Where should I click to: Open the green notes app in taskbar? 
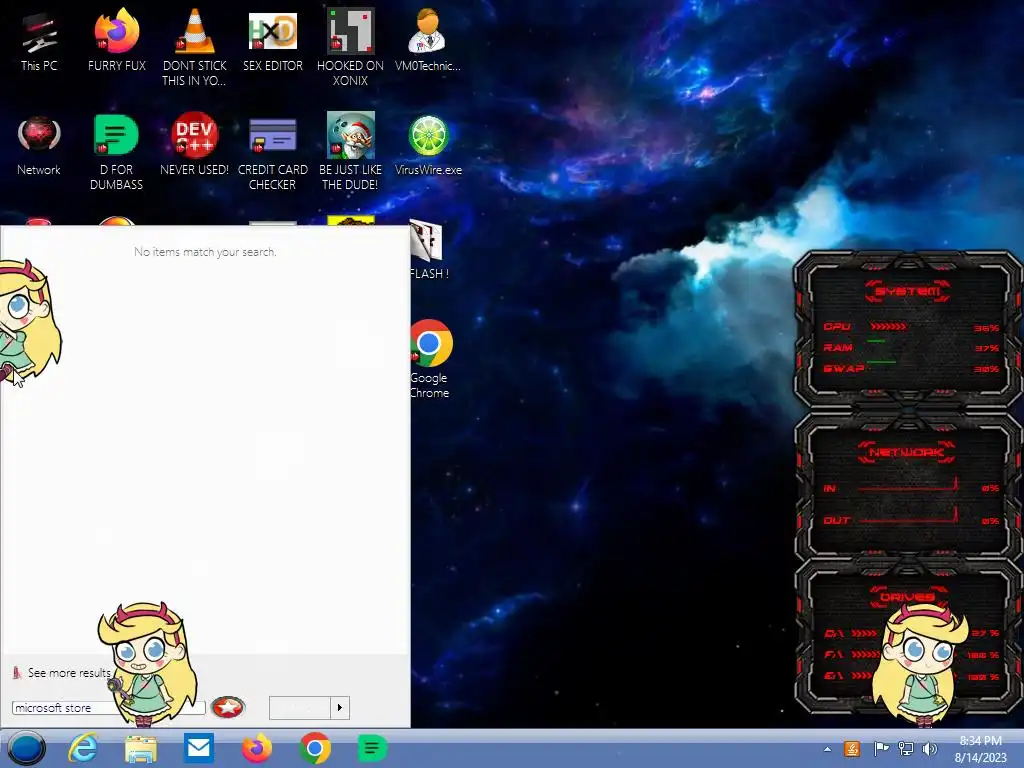pyautogui.click(x=372, y=748)
